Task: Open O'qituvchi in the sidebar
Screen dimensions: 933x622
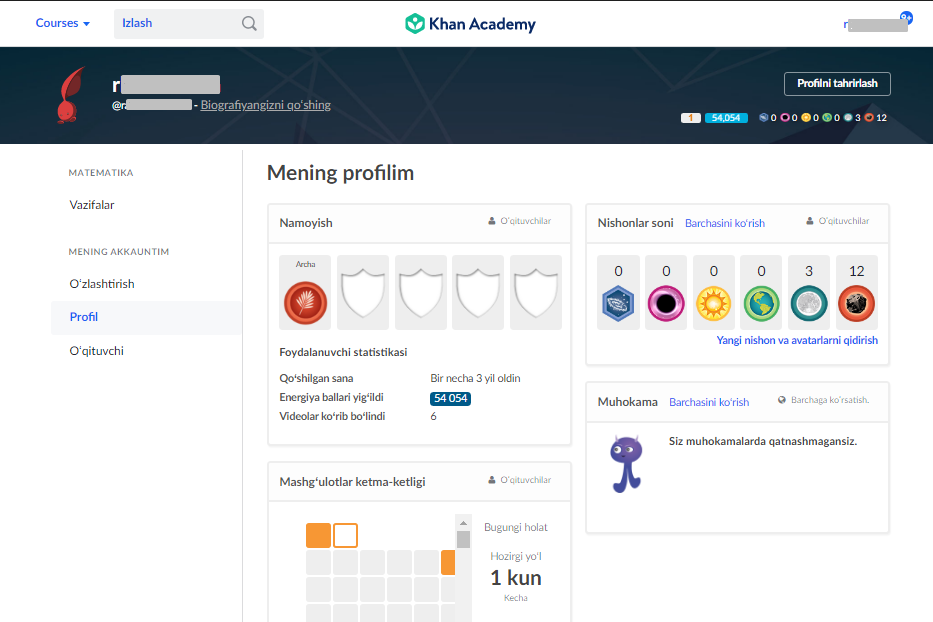Action: point(96,351)
